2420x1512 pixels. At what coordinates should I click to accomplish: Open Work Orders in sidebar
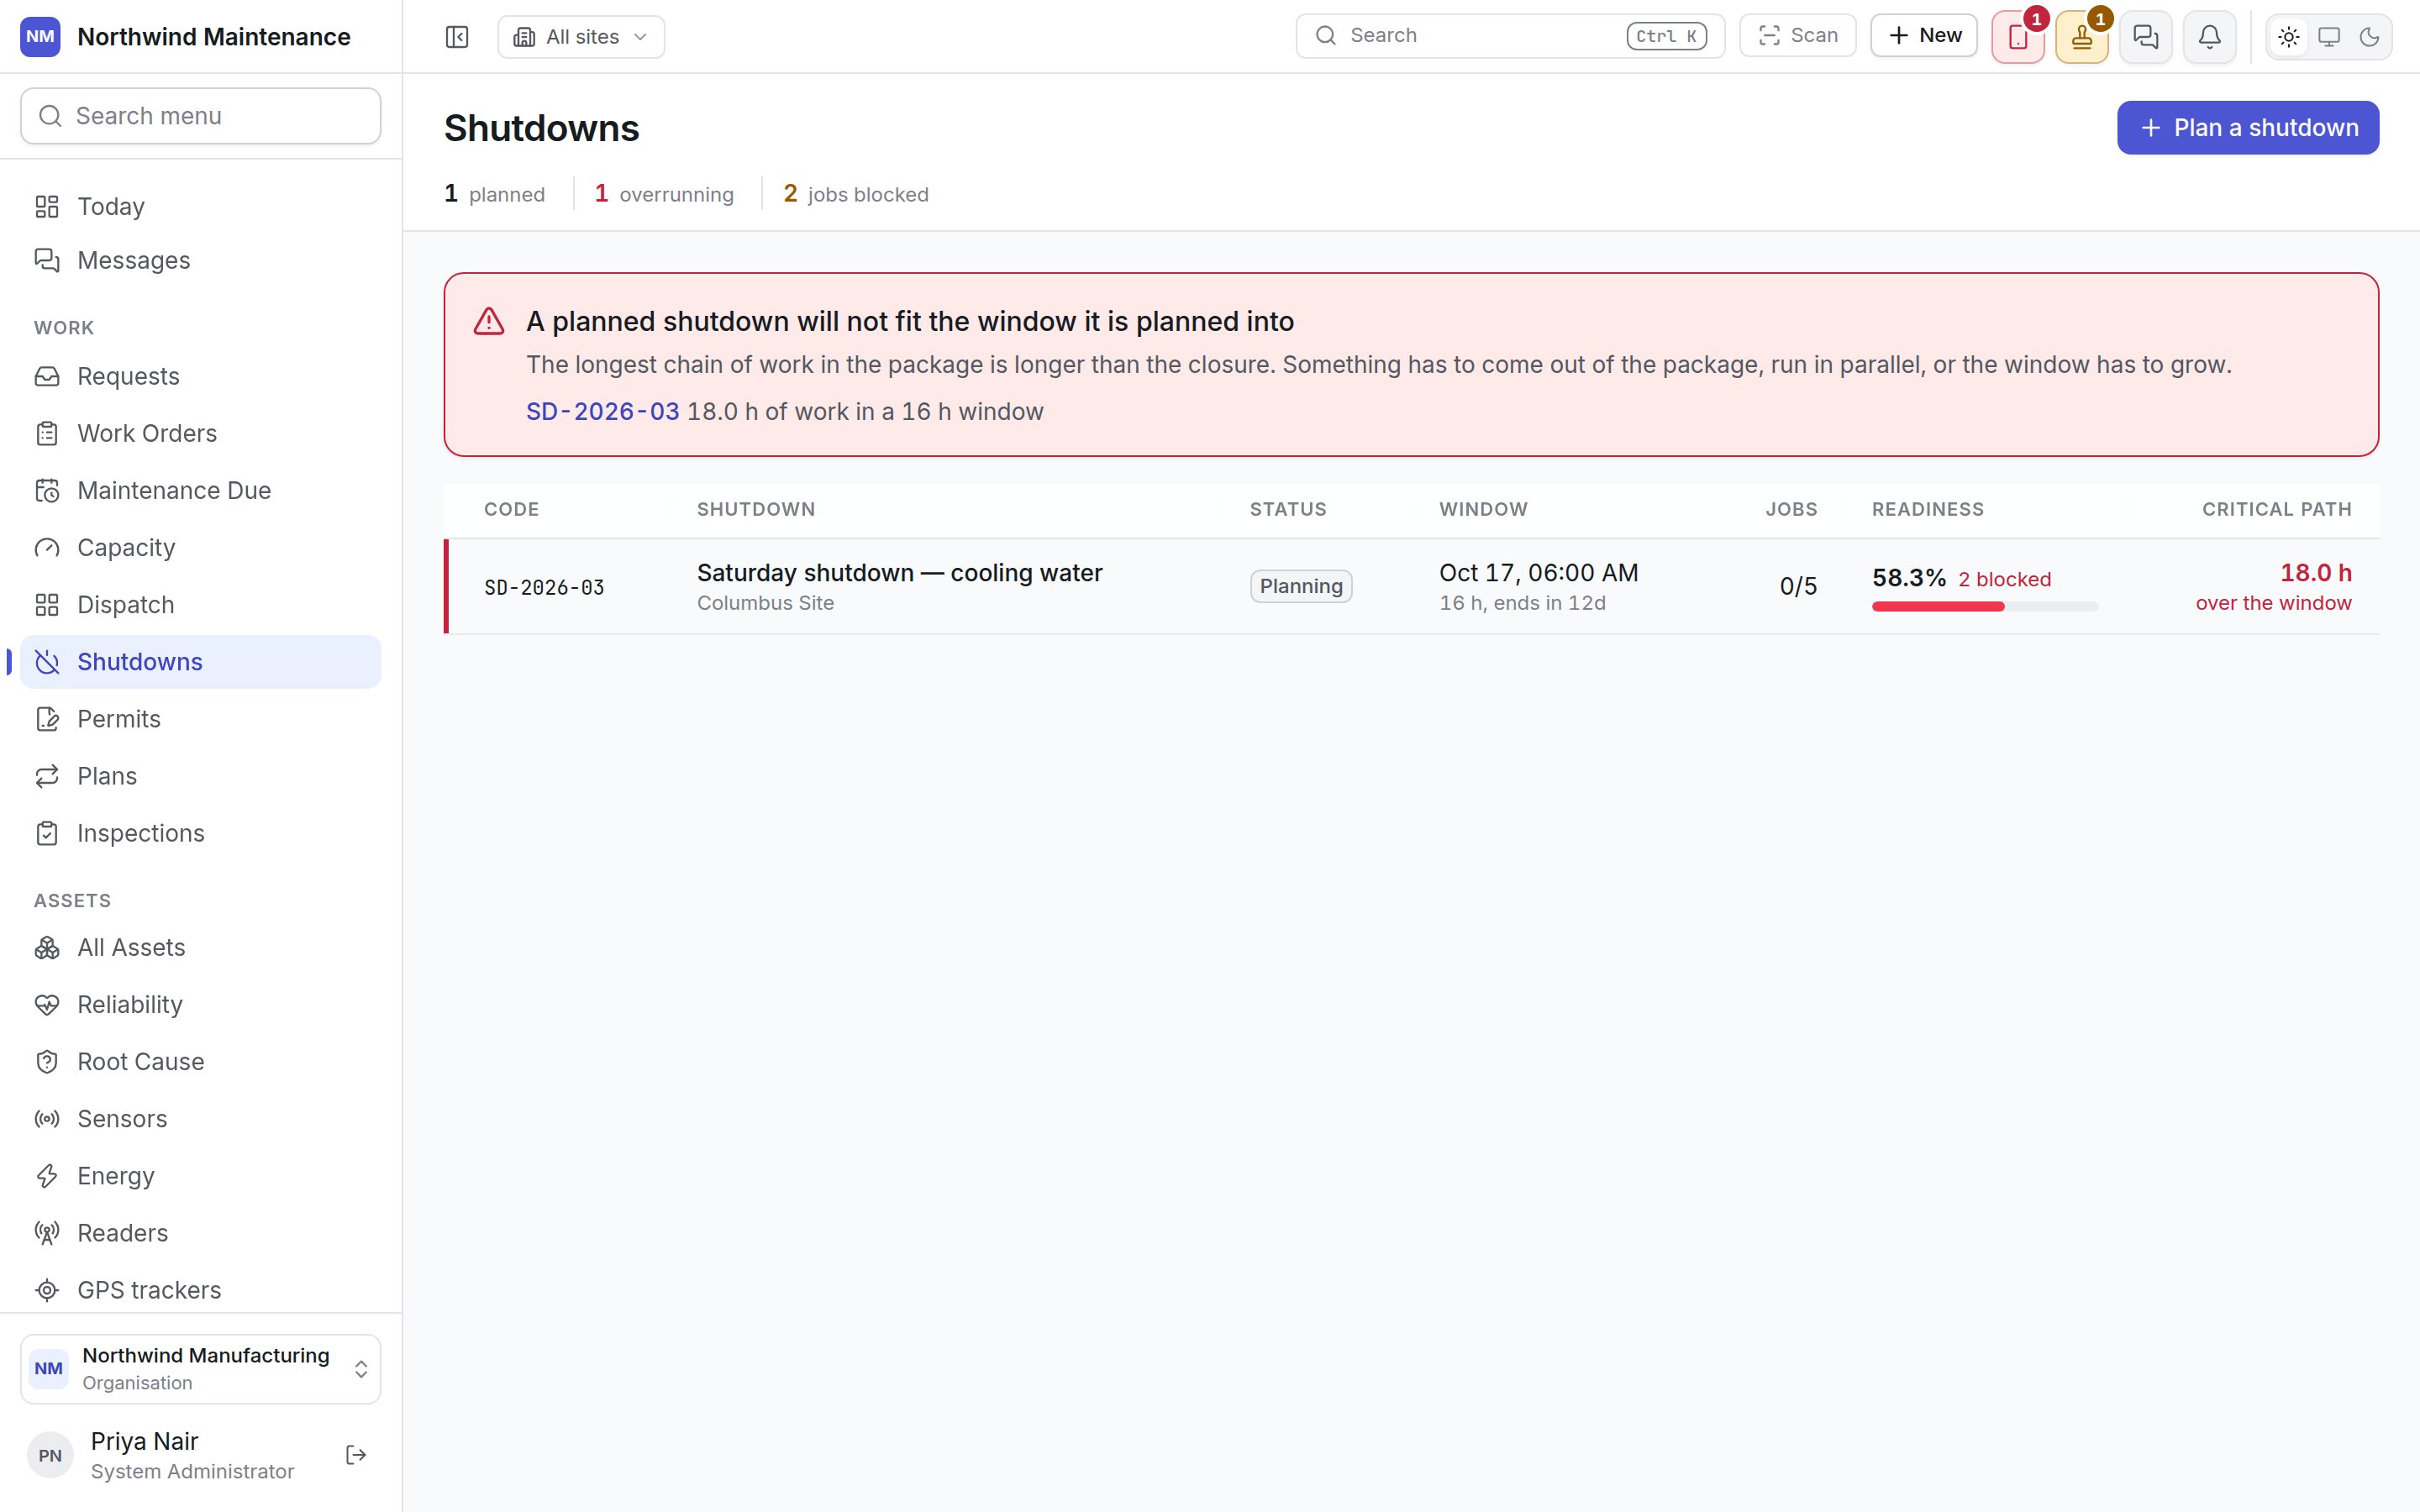point(201,433)
